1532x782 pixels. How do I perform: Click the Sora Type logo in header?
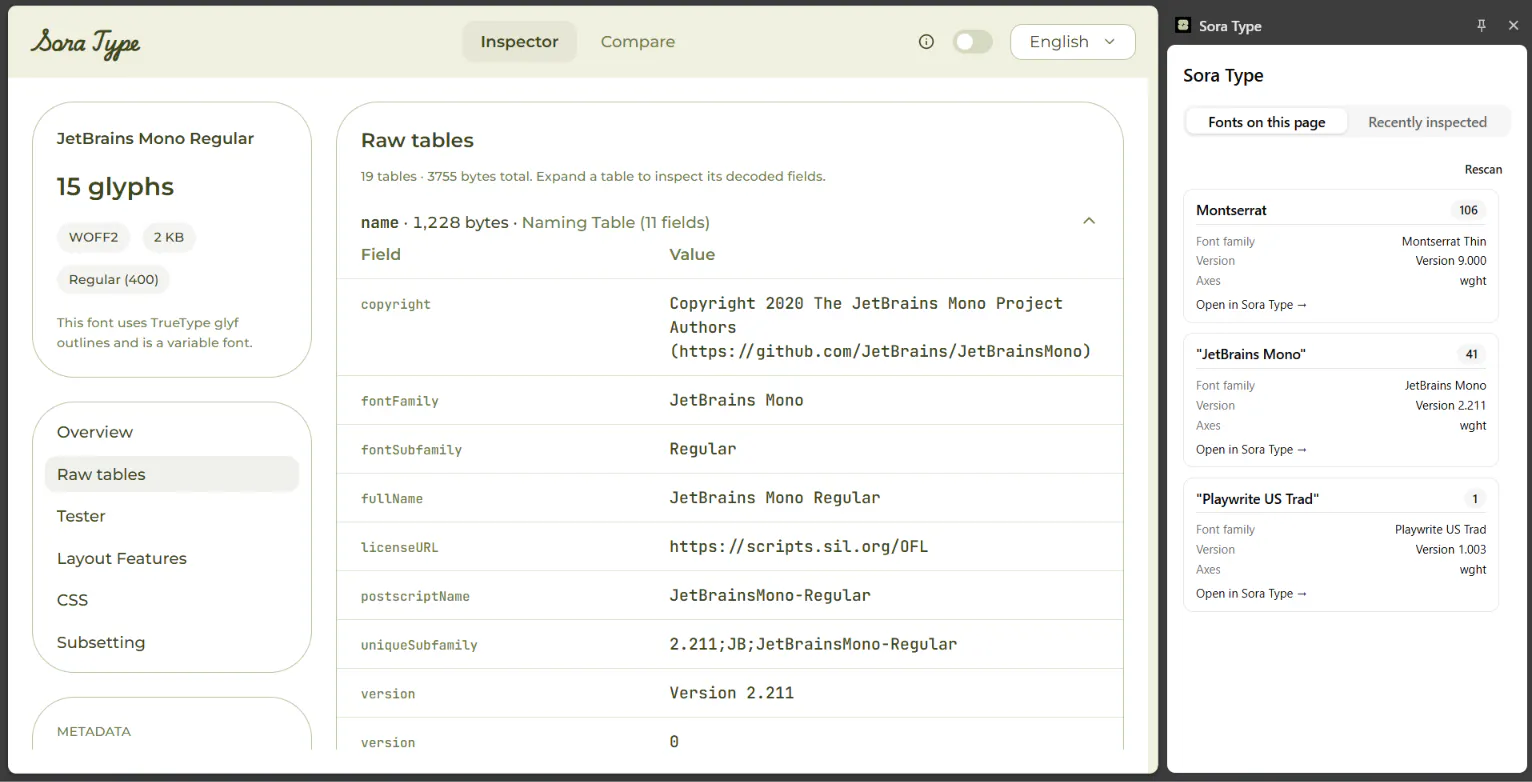pos(86,43)
